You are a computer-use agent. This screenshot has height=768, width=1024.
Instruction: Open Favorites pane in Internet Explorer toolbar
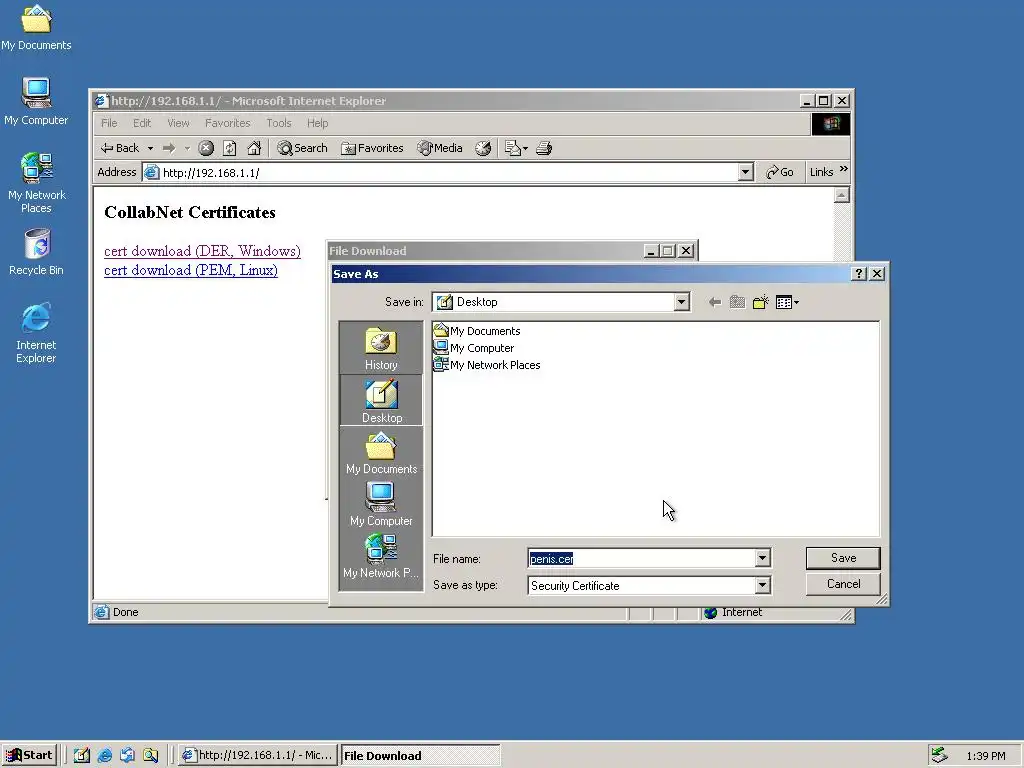372,148
